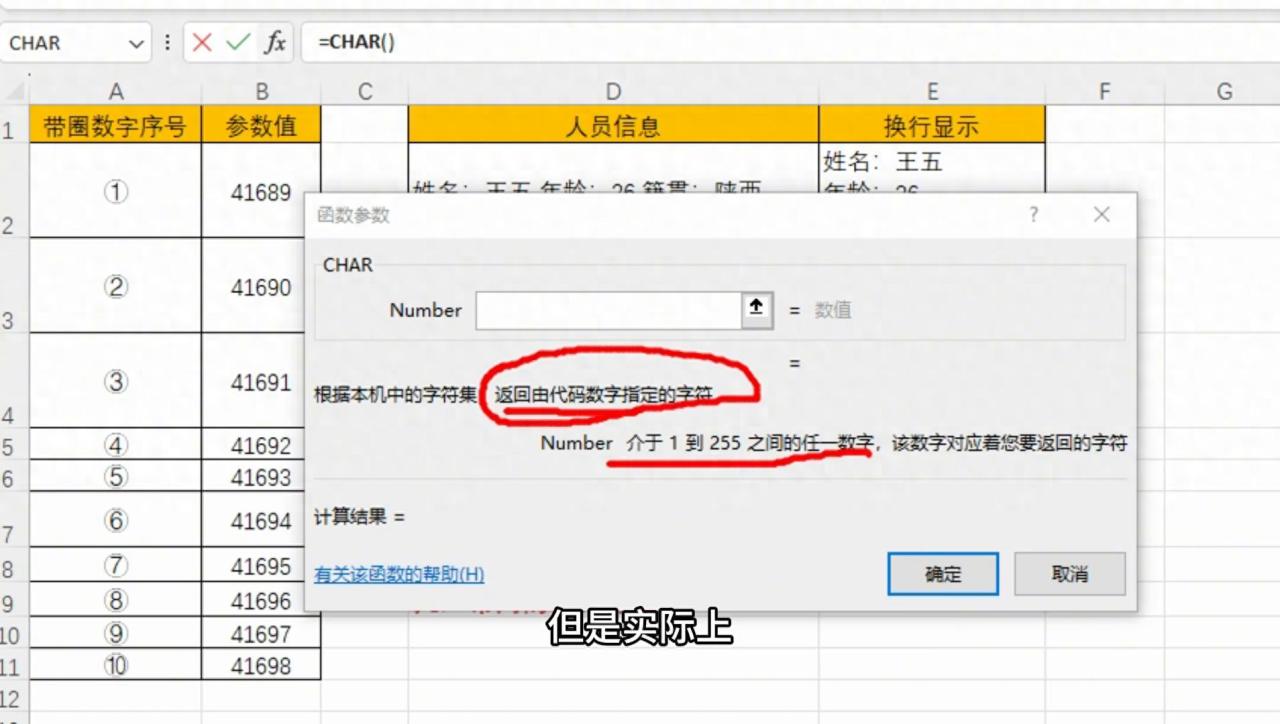Select the cell with circled number ③
Viewport: 1280px width, 724px height.
point(116,381)
